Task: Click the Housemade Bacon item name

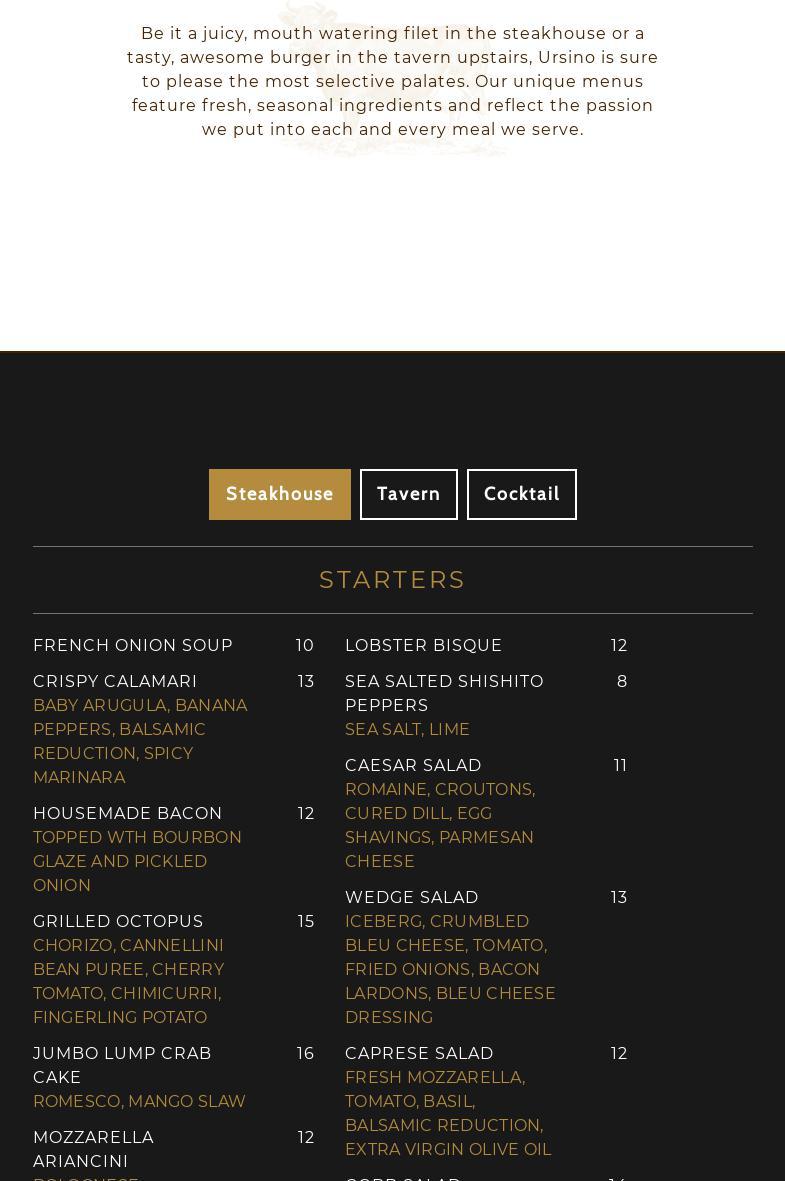Action: click(x=128, y=814)
